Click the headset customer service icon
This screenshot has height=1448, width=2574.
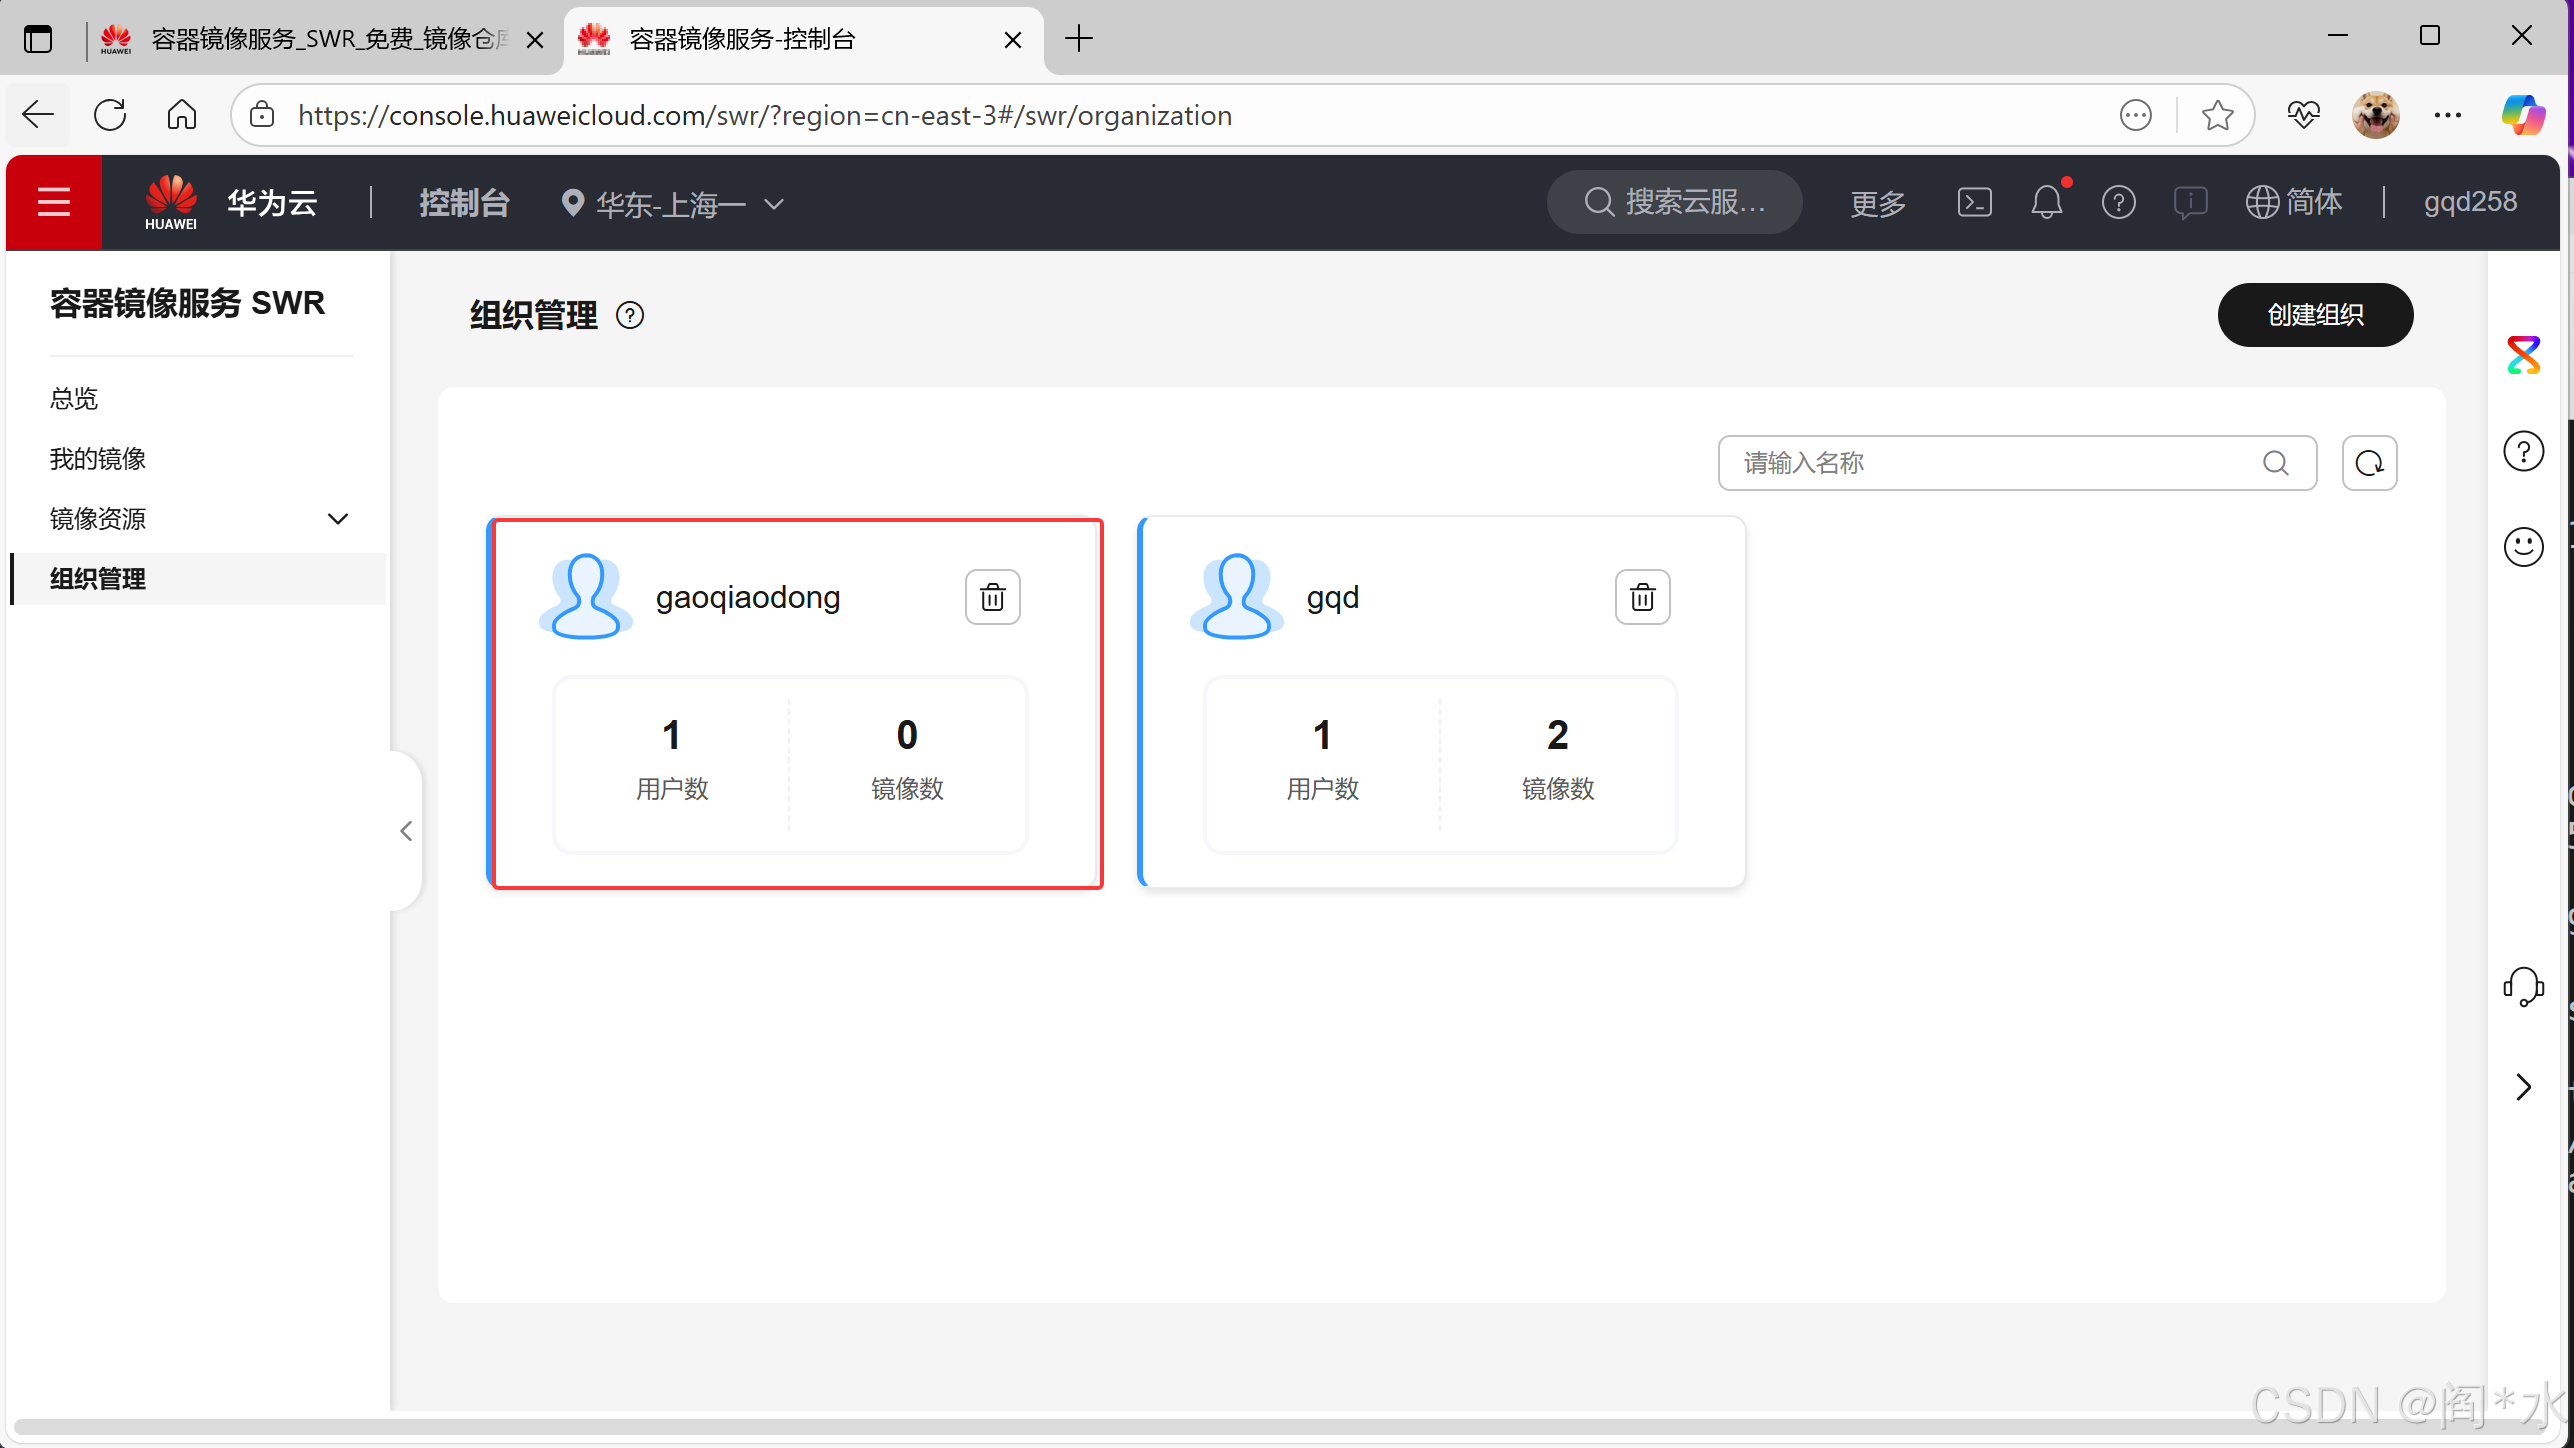pyautogui.click(x=2523, y=987)
